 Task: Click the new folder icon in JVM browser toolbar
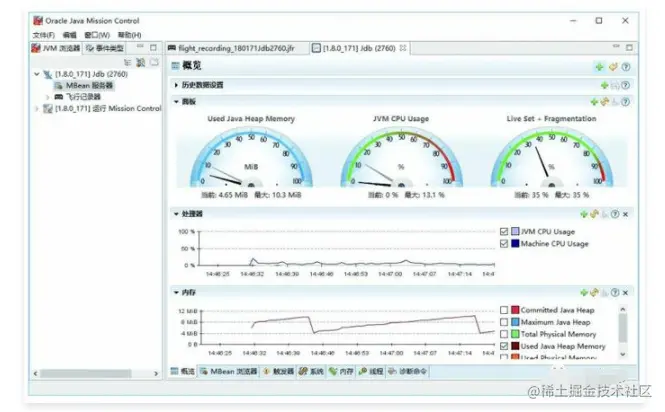pos(154,62)
